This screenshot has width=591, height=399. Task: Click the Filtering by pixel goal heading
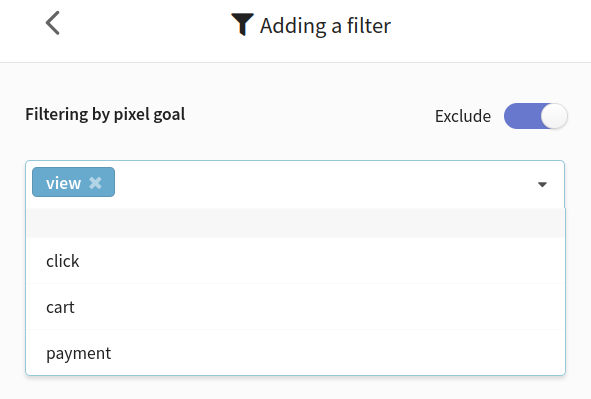point(105,114)
